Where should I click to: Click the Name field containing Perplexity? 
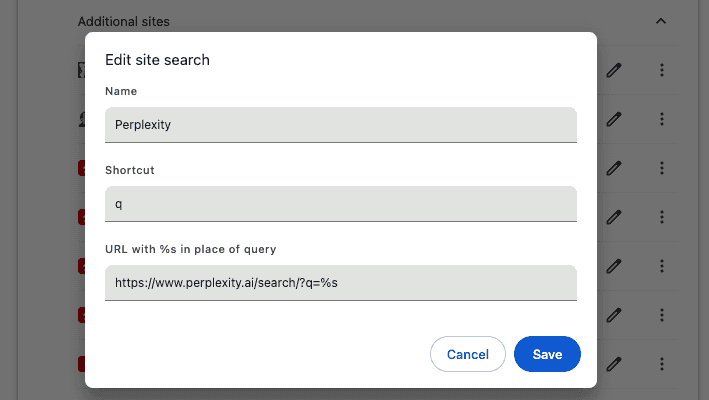[341, 125]
